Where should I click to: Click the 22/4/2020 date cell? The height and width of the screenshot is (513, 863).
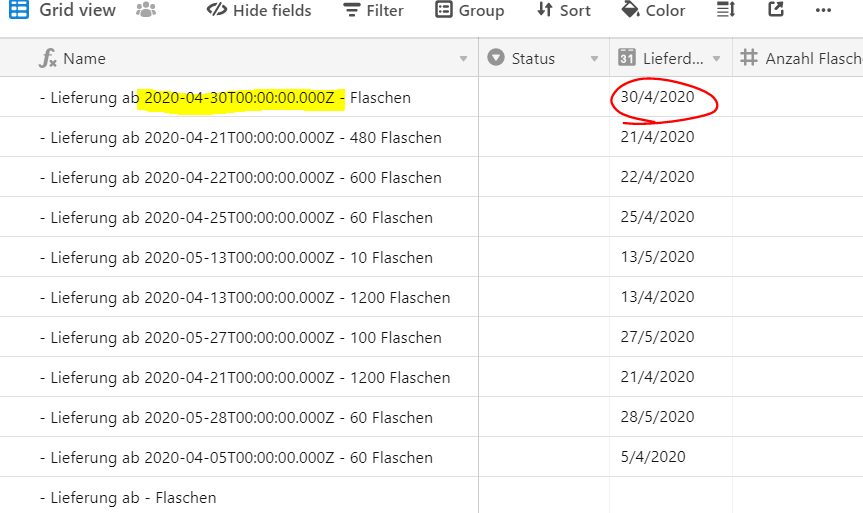(671, 177)
